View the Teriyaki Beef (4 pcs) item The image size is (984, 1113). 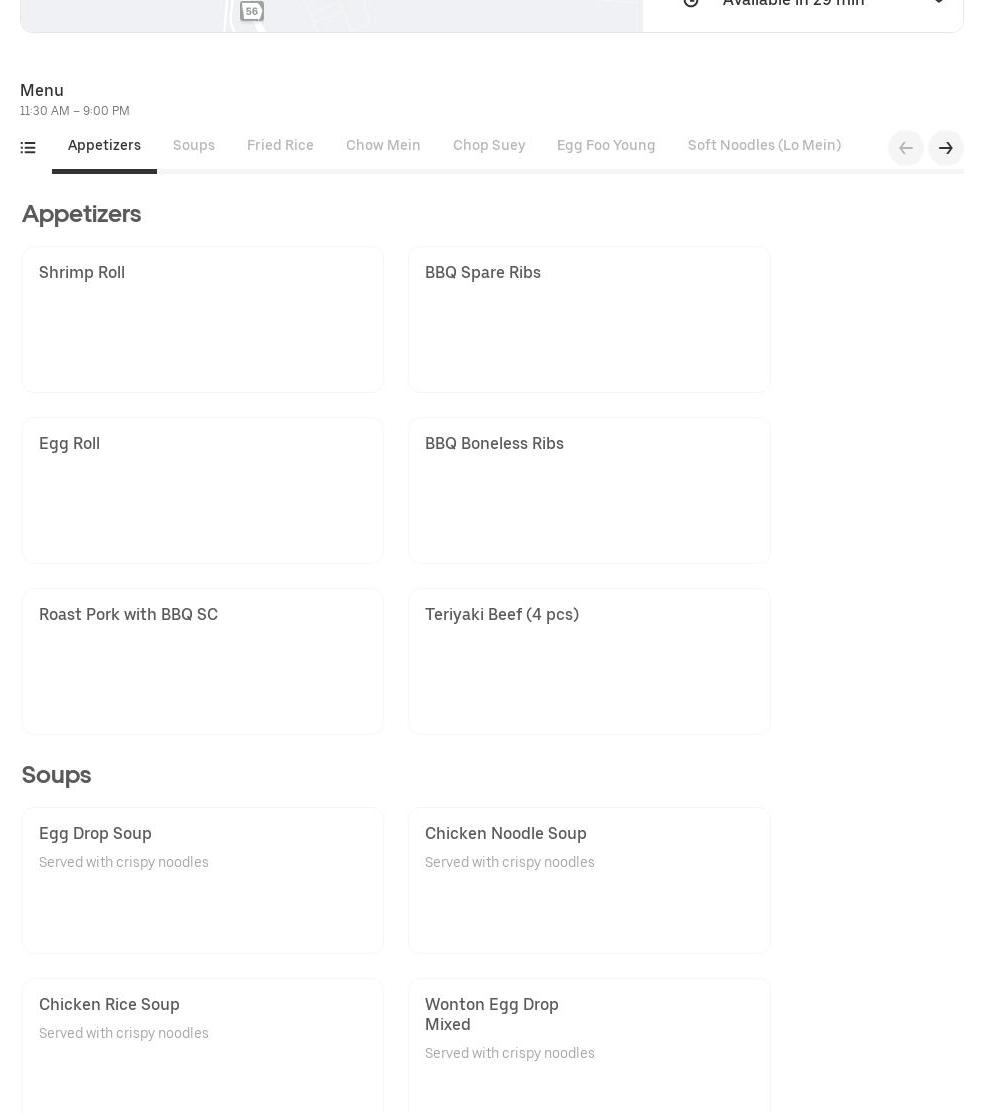589,661
